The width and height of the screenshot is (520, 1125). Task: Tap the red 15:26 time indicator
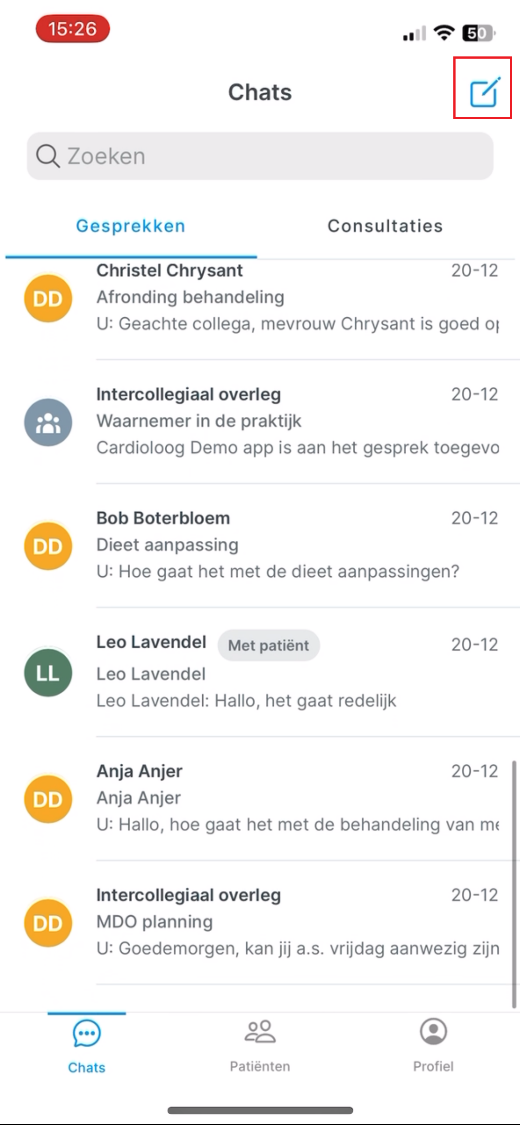[x=72, y=29]
